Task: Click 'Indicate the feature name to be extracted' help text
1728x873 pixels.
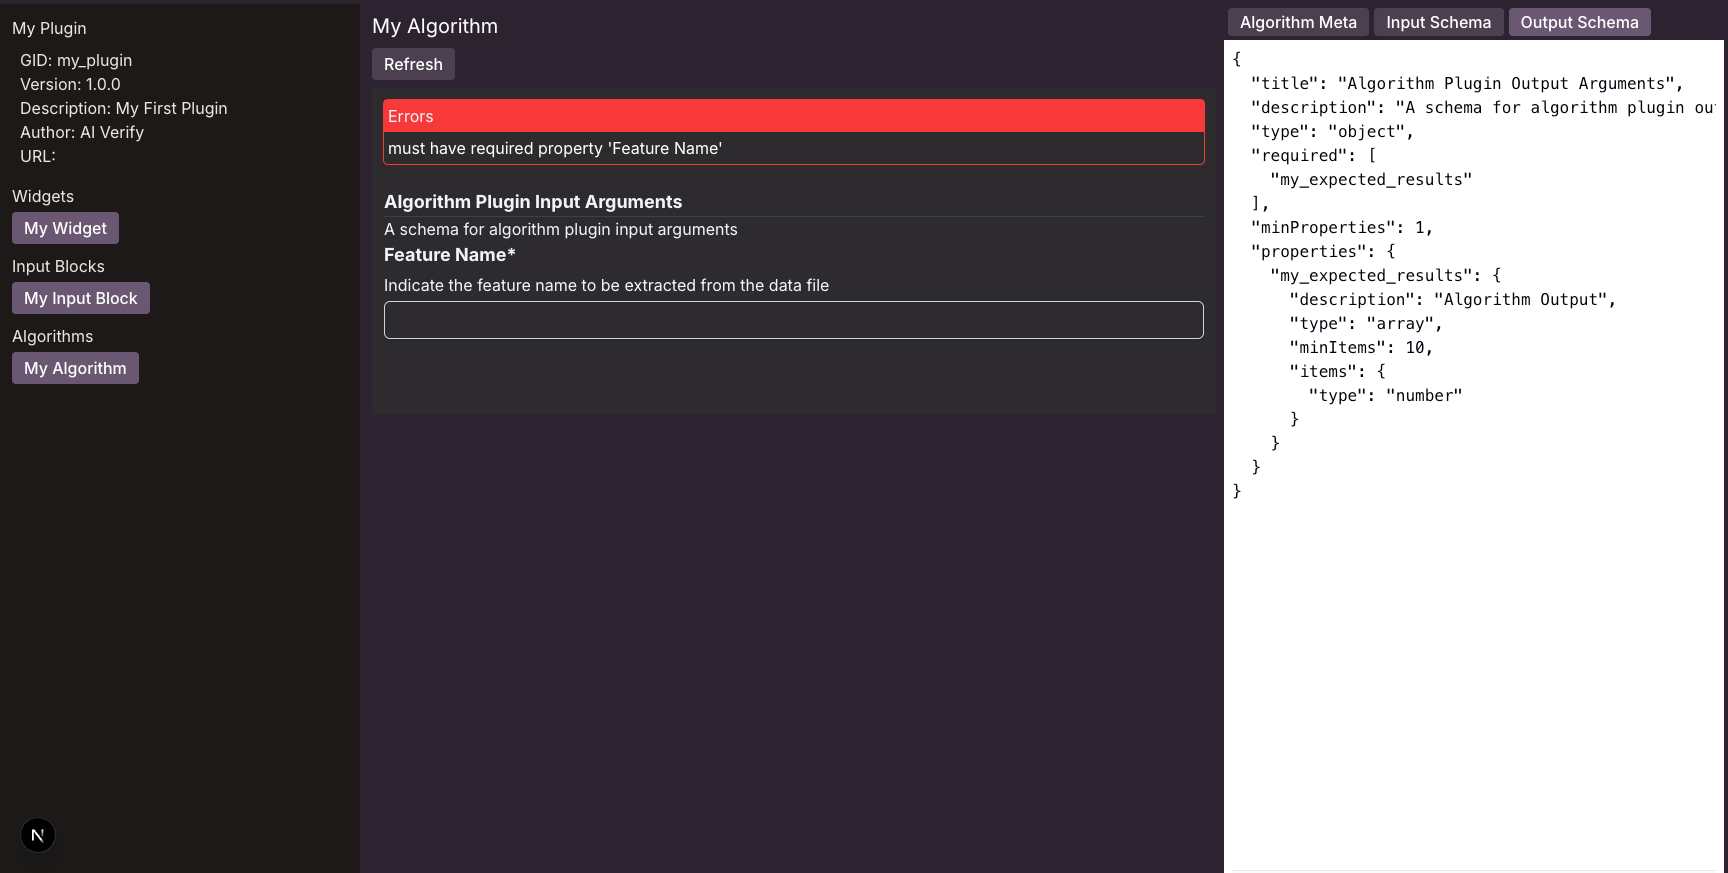Action: point(607,285)
